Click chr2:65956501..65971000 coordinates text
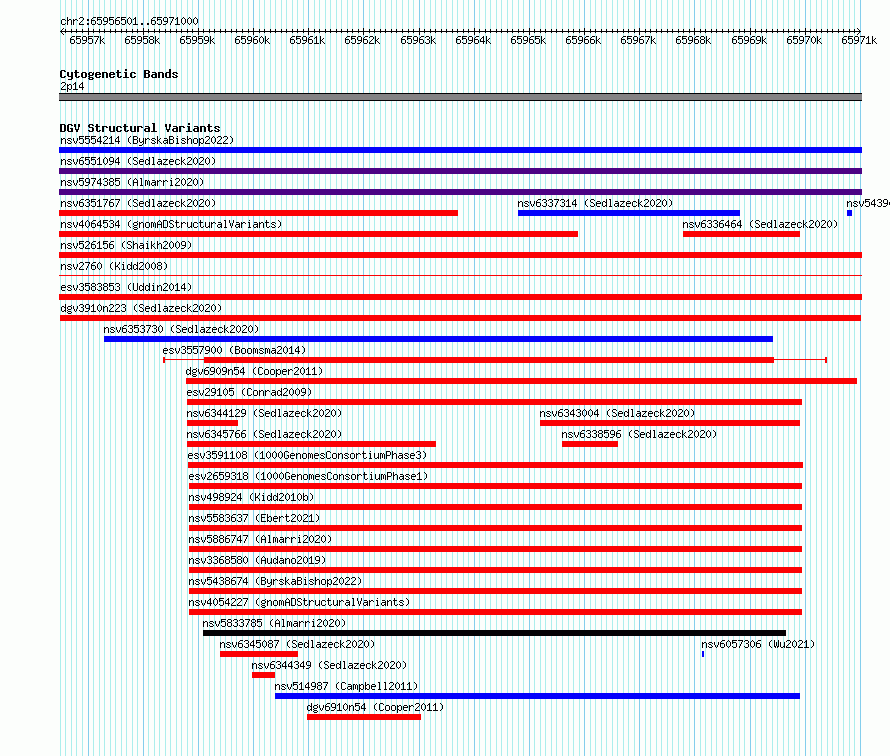The image size is (890, 756). pos(129,21)
